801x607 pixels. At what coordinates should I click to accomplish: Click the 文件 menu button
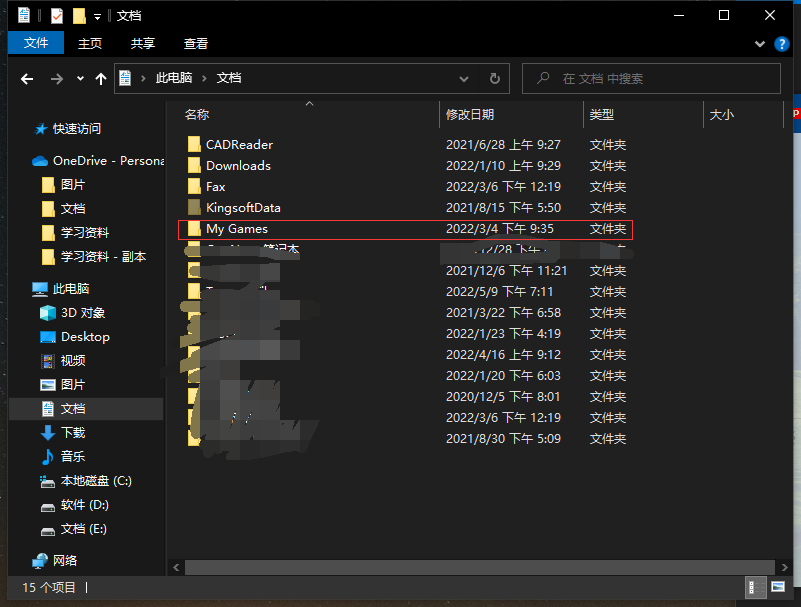[36, 43]
